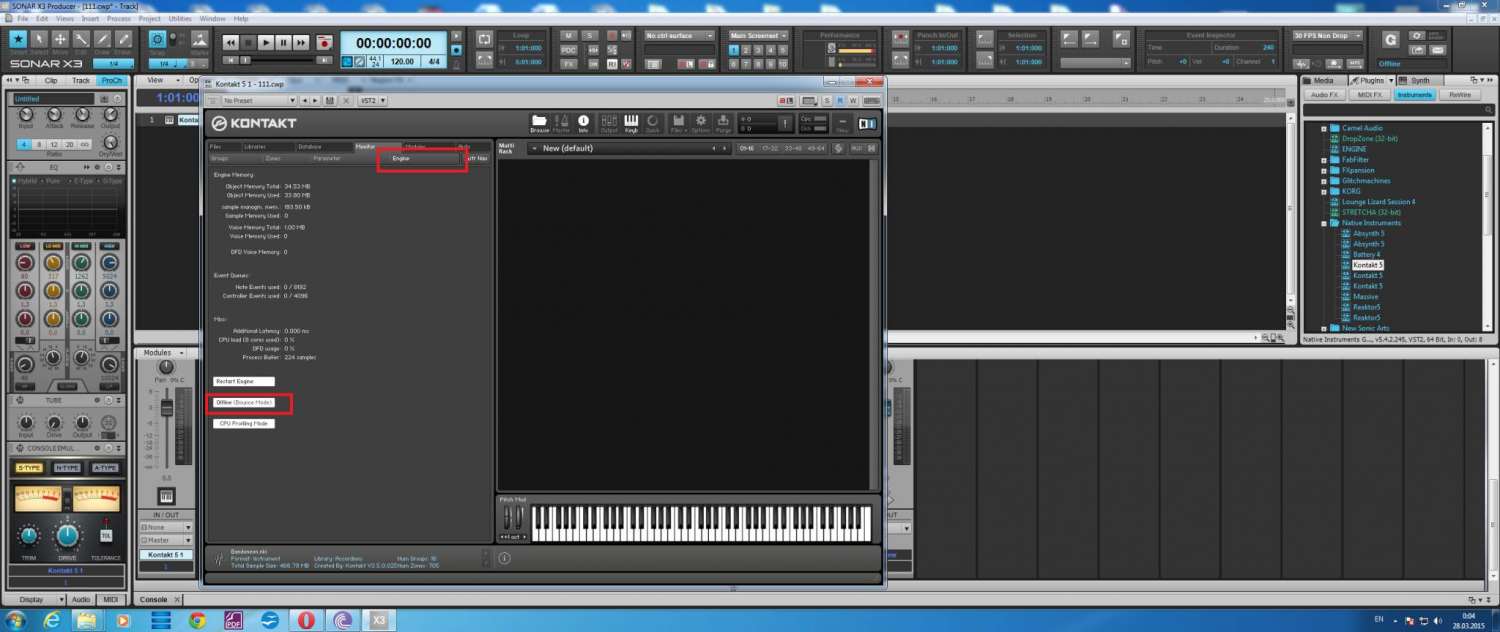Screen dimensions: 1500x632
Task: Open No ctrl surface dropdown
Action: click(680, 36)
